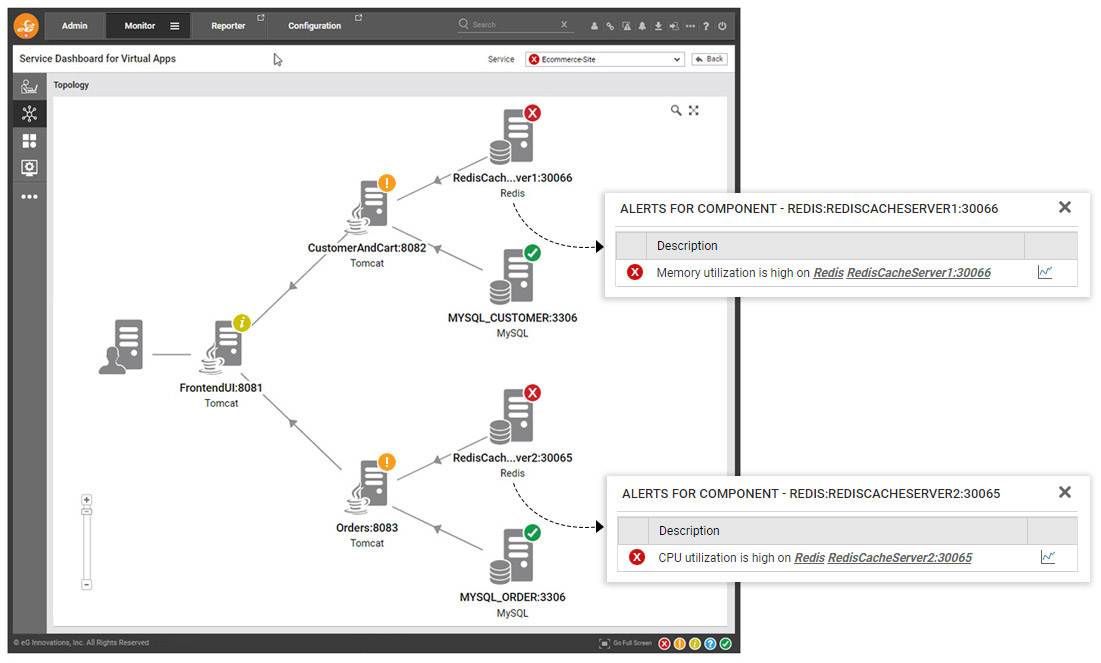
Task: Select the MYSQL_CUSTOMER:3306 node
Action: point(513,276)
